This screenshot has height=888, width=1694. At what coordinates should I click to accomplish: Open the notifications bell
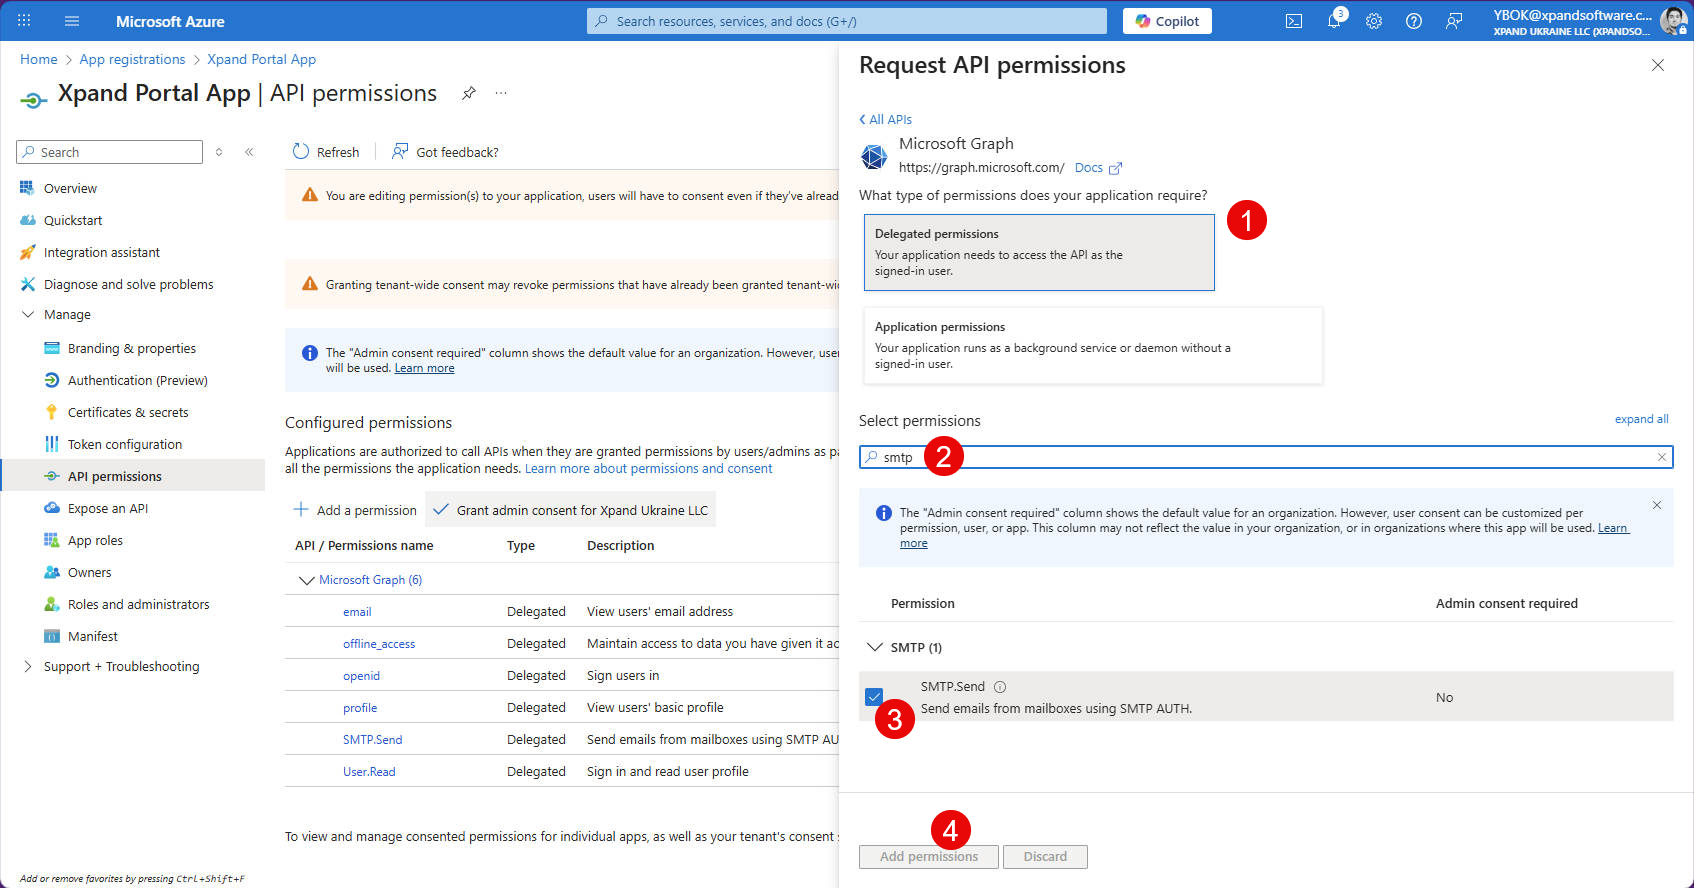click(x=1334, y=21)
